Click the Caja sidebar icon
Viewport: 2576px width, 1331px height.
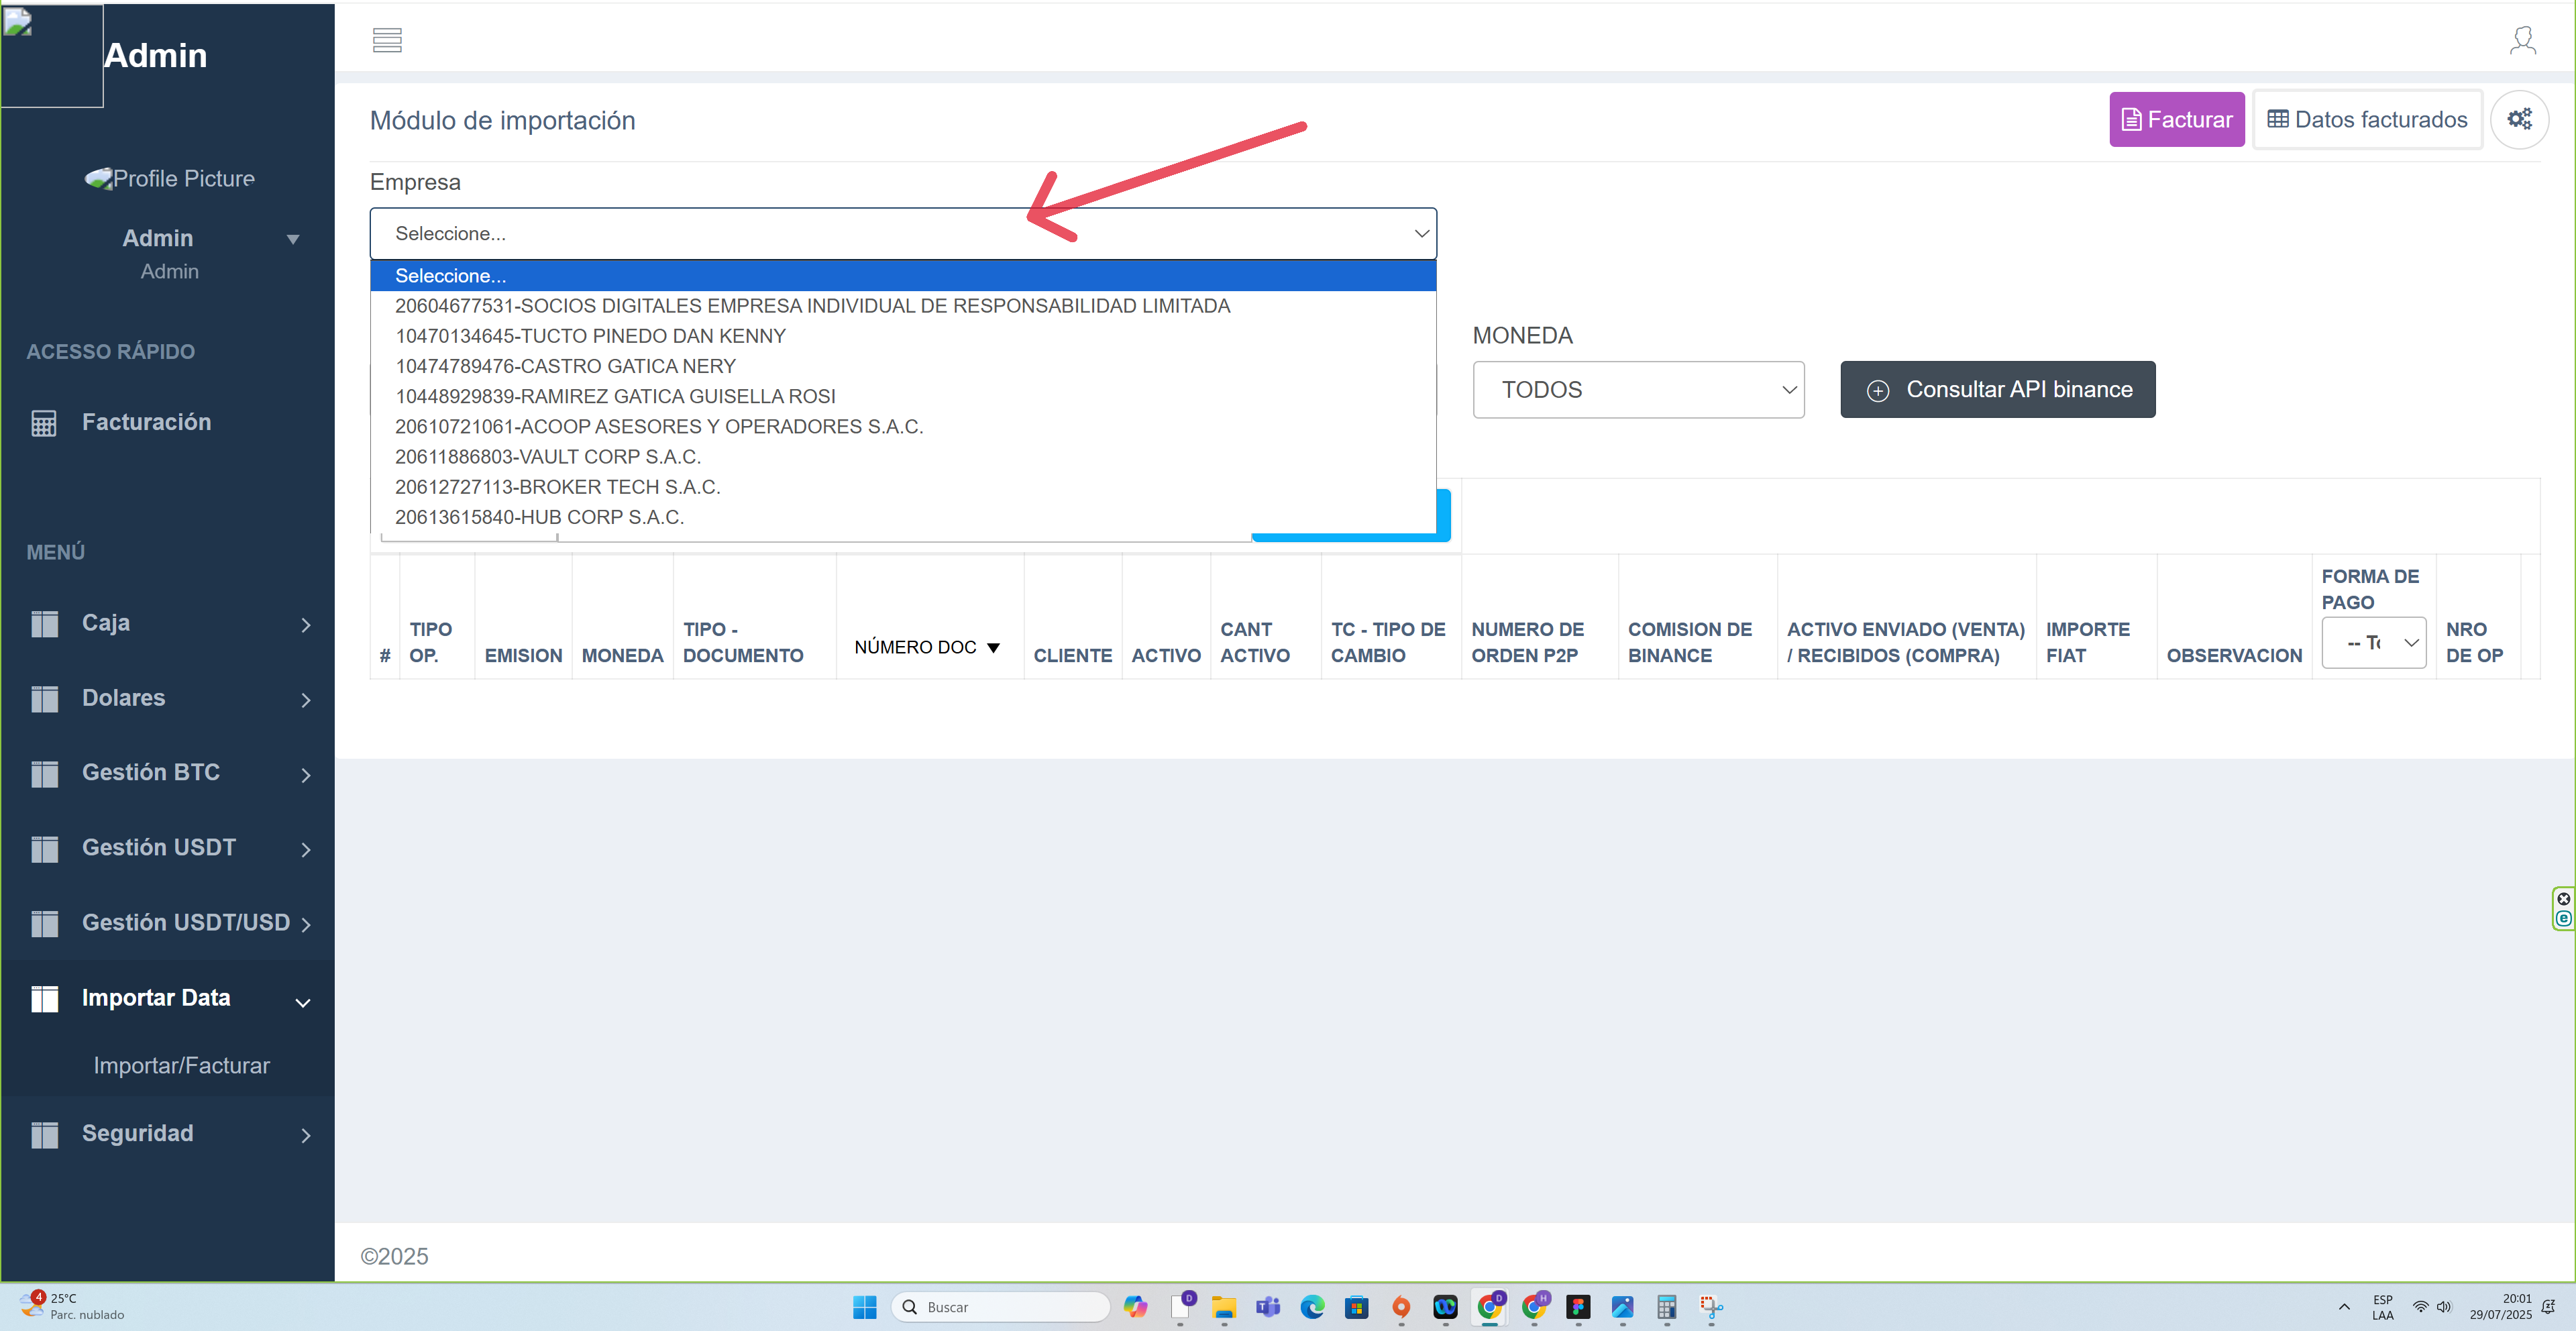pos(44,623)
